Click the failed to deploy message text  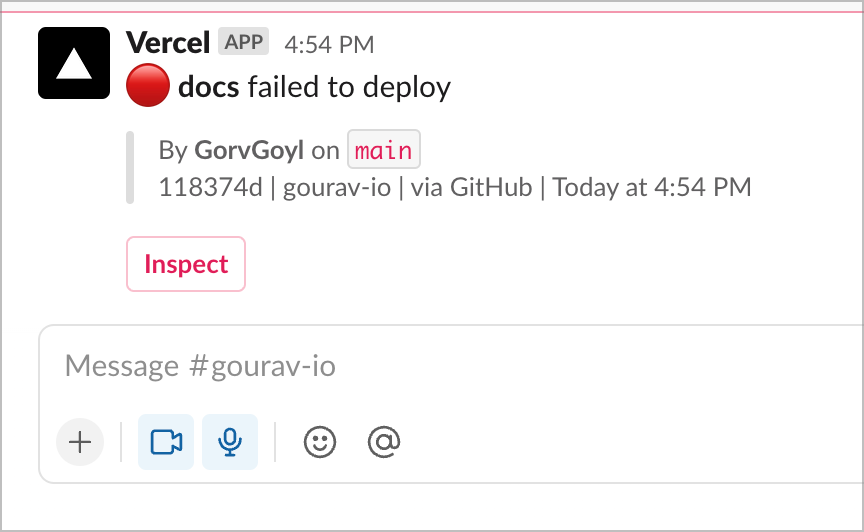coord(349,87)
